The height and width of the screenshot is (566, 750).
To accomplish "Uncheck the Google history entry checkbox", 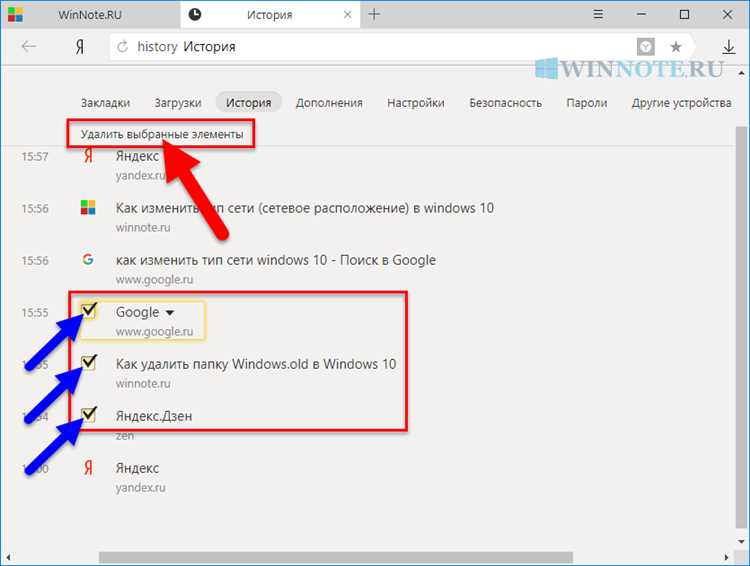I will (x=88, y=311).
